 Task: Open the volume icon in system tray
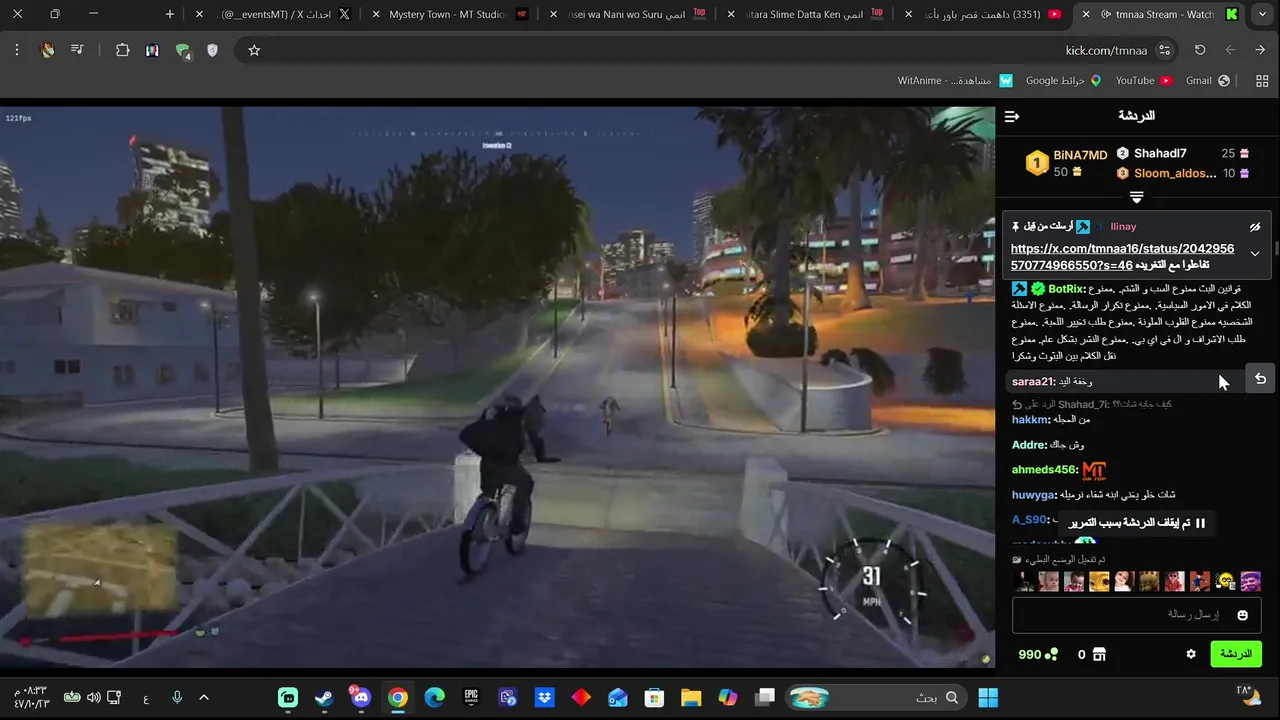(x=93, y=697)
